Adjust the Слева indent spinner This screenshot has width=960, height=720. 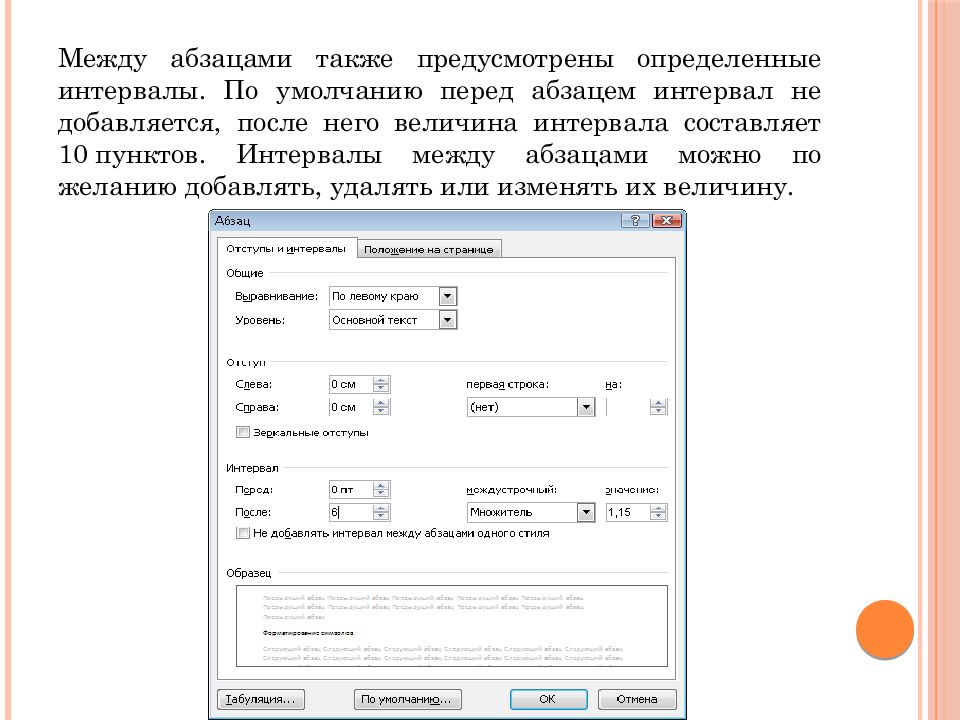(x=381, y=384)
